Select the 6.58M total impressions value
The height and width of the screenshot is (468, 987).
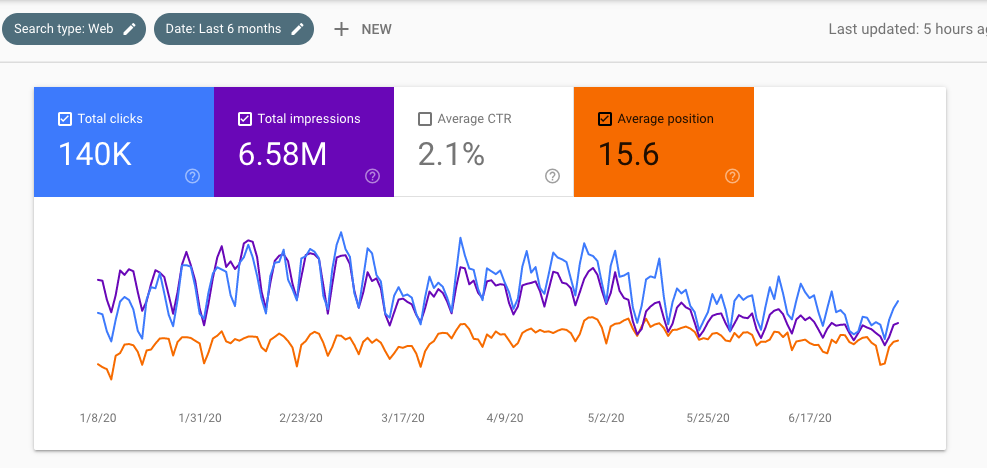click(283, 154)
